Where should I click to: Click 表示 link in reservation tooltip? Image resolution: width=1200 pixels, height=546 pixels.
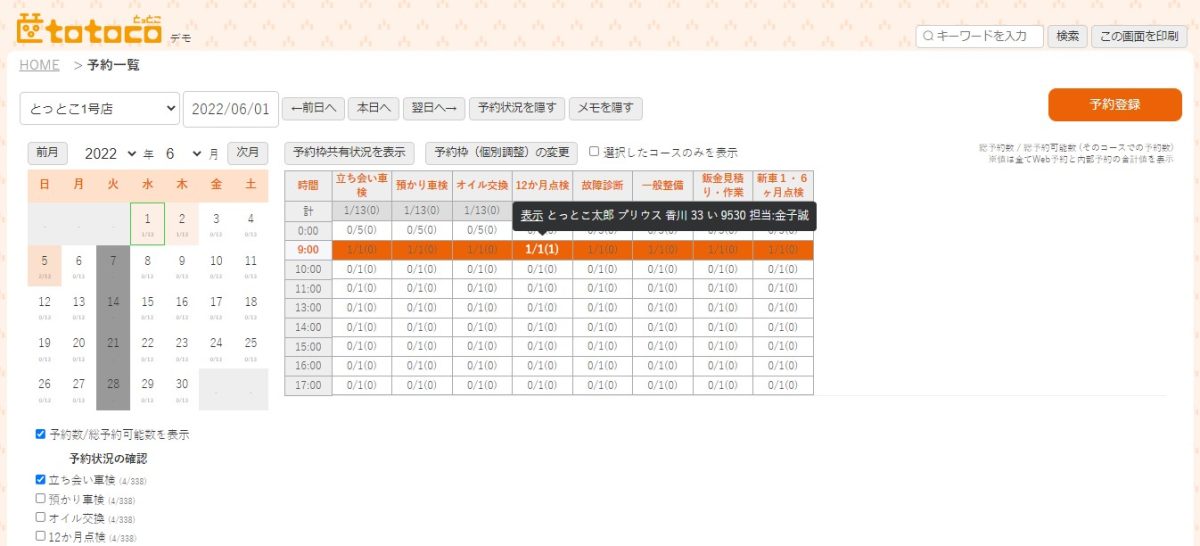532,216
